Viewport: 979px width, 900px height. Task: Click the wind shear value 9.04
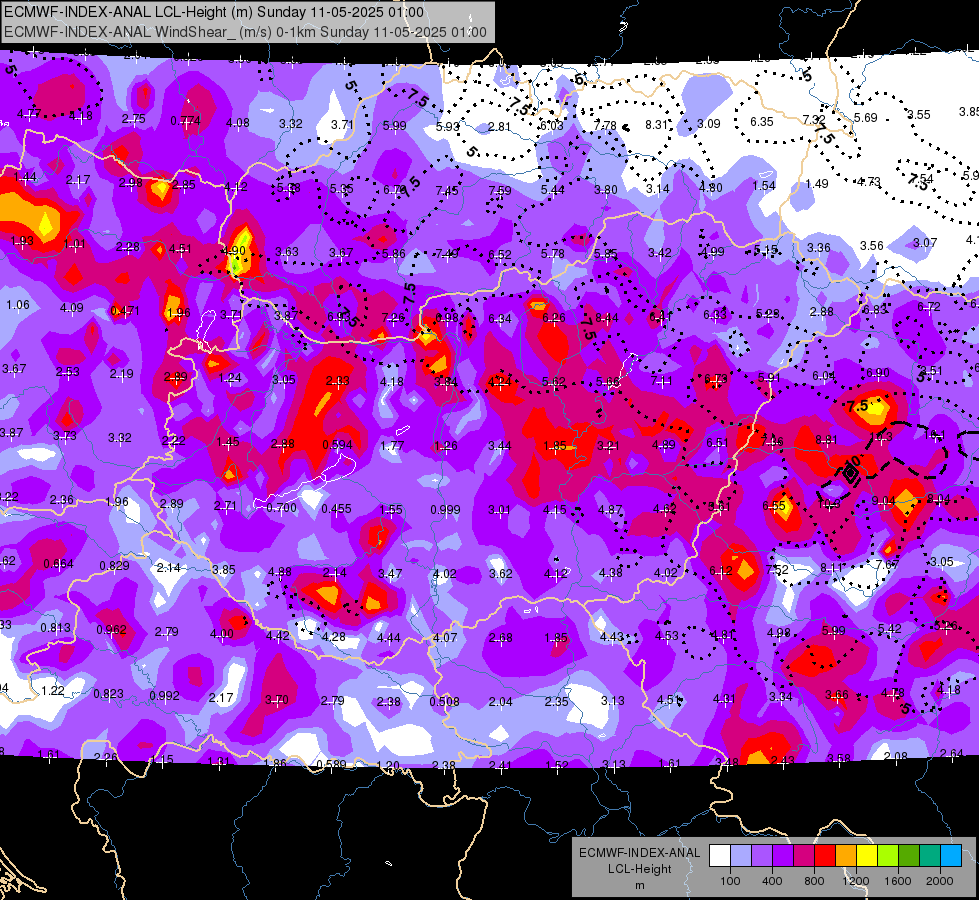883,501
